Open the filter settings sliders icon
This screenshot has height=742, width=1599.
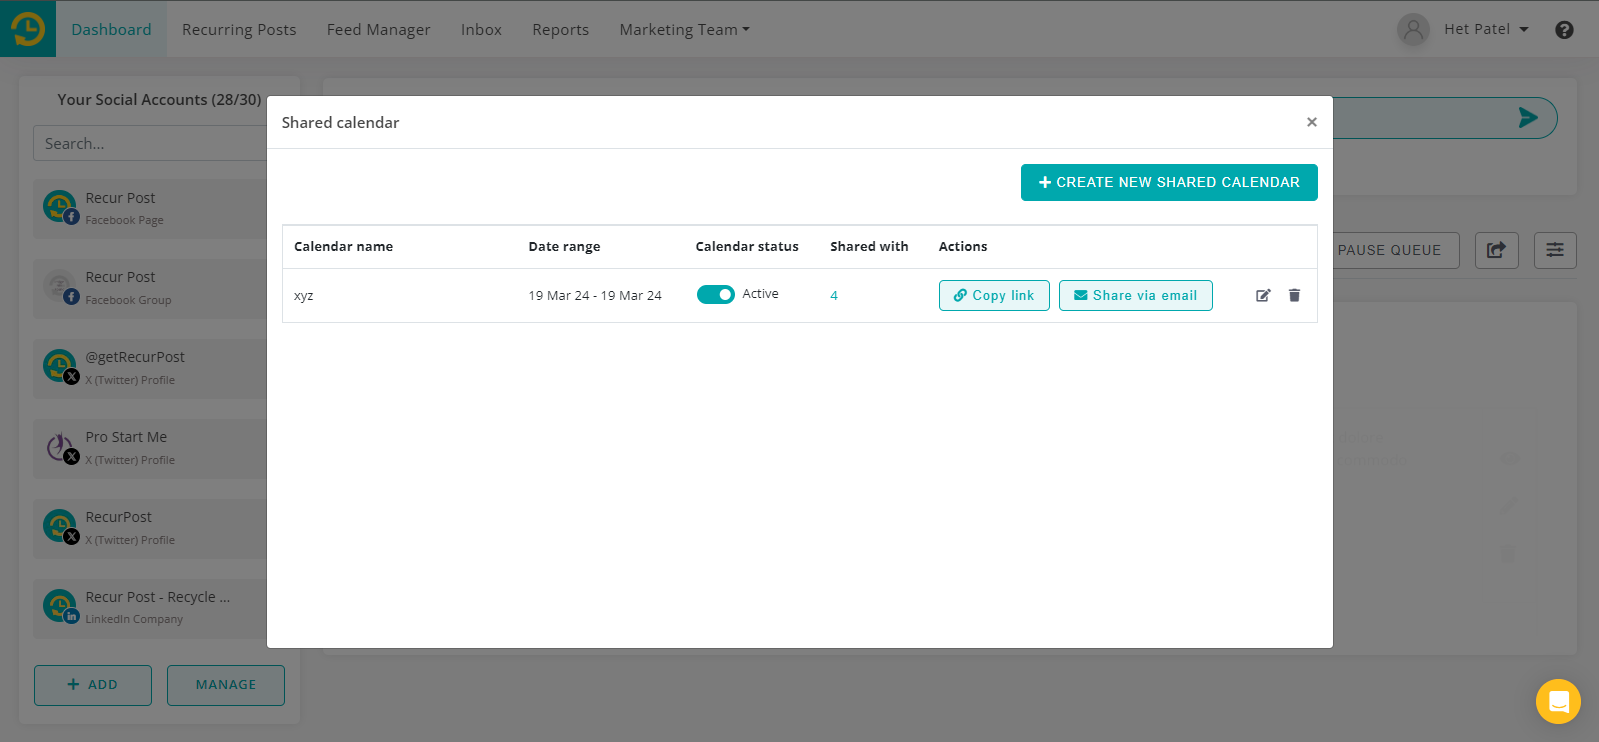tap(1555, 250)
